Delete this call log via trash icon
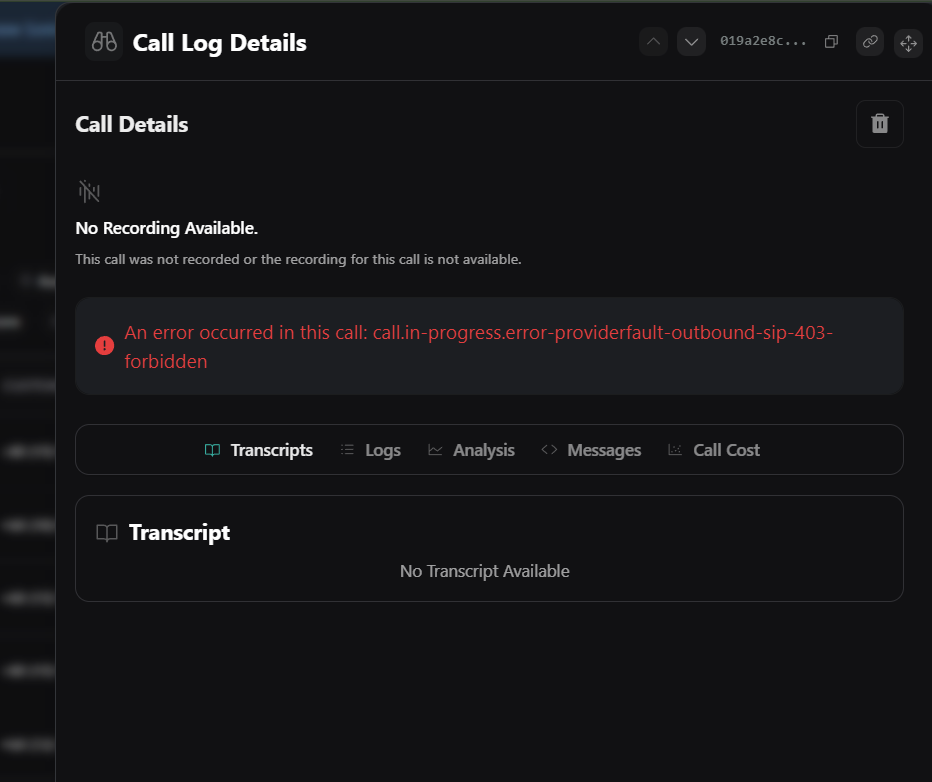 point(879,123)
